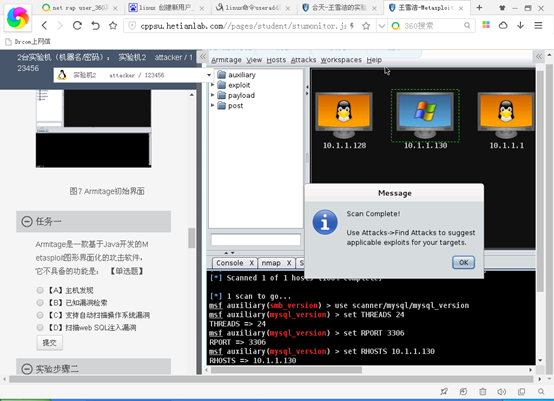Expand the payload folder tree node
The width and height of the screenshot is (554, 401).
coord(213,95)
